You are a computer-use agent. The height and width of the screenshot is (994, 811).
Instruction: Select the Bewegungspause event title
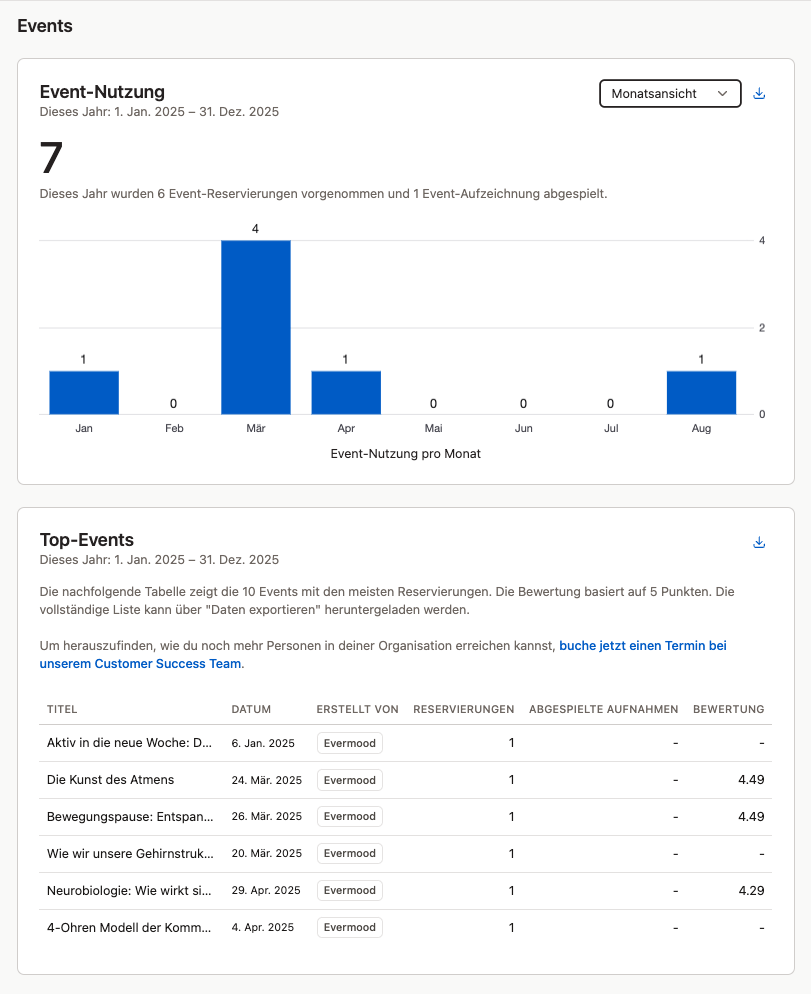click(130, 817)
